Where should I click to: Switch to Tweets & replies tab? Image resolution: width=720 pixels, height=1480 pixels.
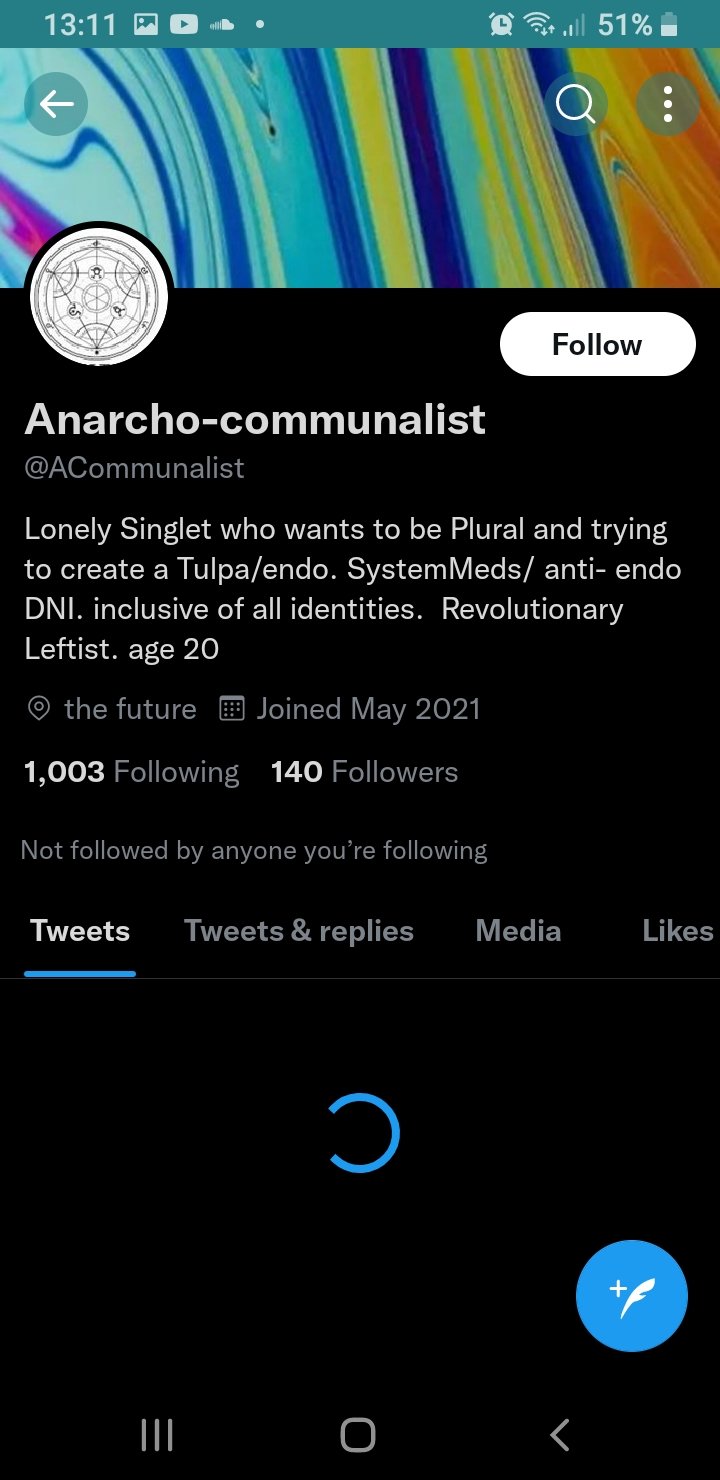pos(298,931)
